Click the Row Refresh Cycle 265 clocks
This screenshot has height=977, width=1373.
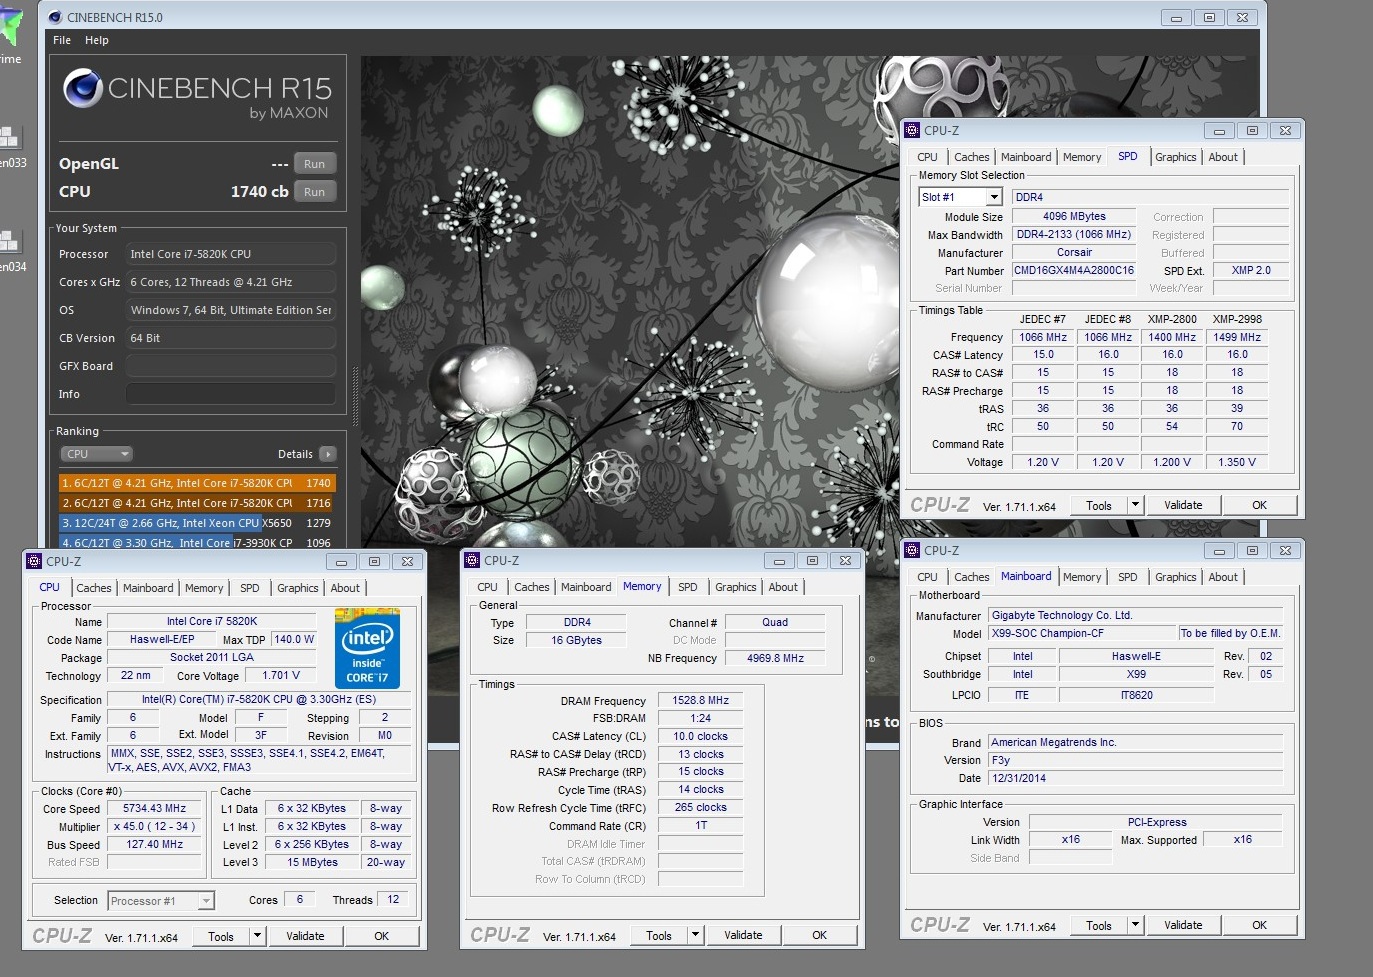click(700, 807)
